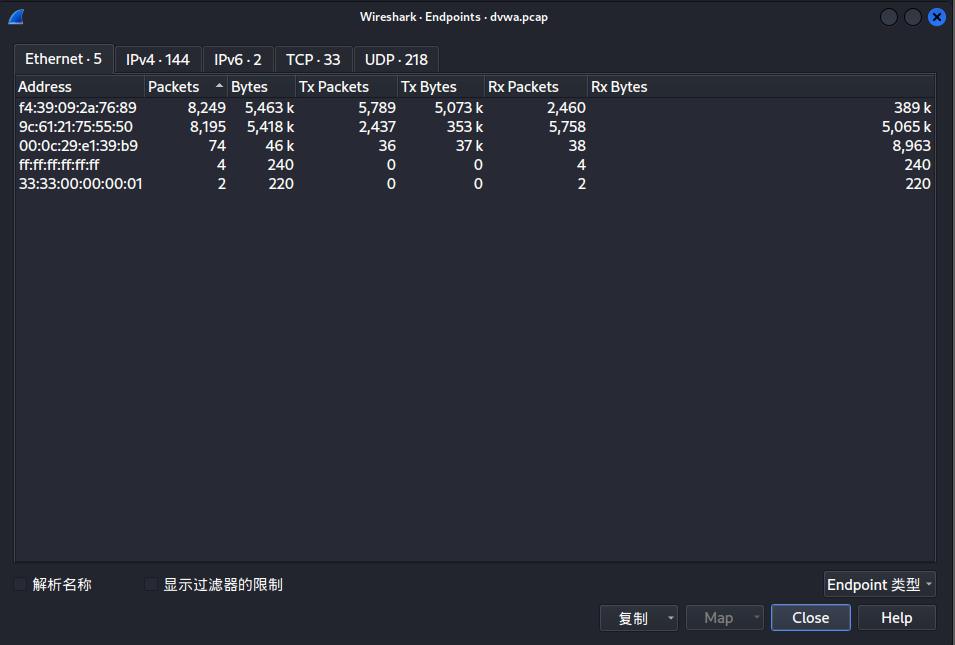Screen dimensions: 955x645
Task: Switch to the UDP · 218 tab
Action: [x=396, y=60]
